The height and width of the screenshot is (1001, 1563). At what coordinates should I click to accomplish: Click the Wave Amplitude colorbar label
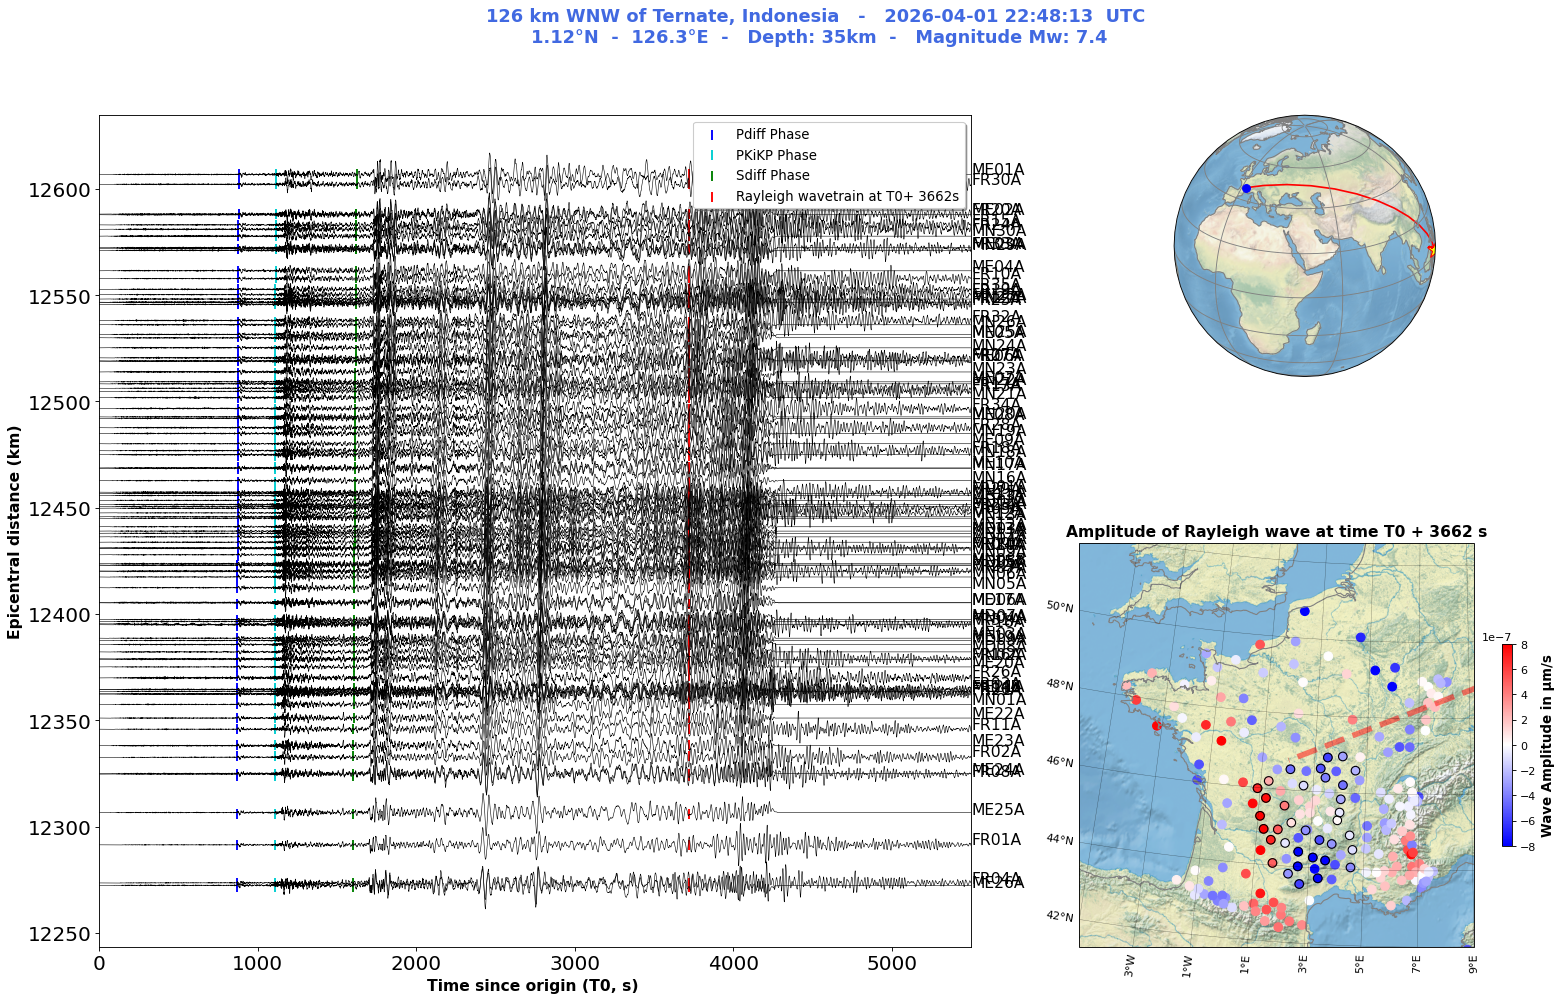1546,746
